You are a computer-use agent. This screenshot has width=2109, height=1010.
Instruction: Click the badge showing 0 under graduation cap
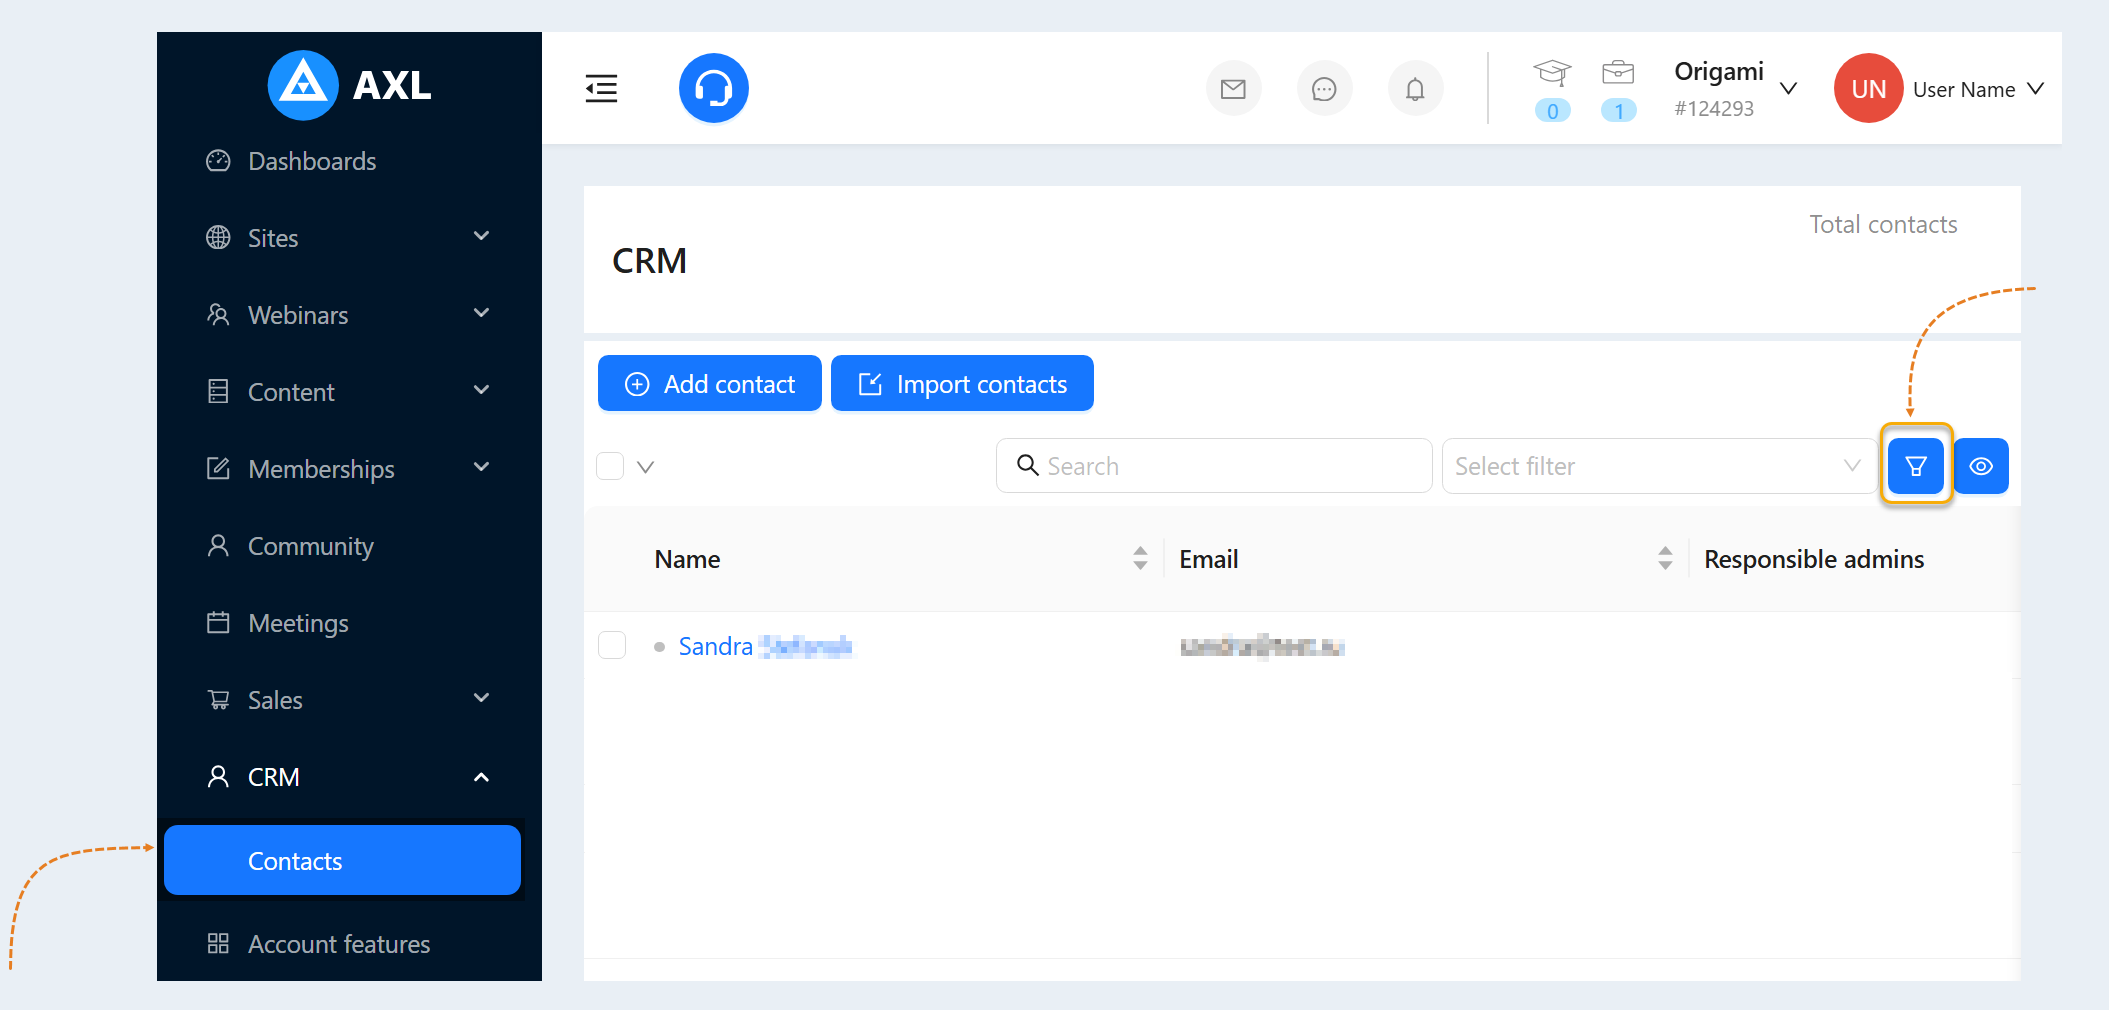[1552, 111]
